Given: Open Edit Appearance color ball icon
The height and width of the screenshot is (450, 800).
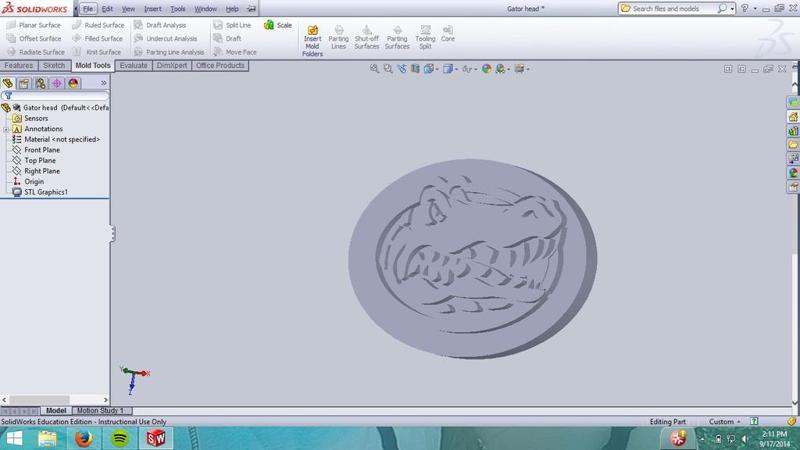Looking at the screenshot, I should [486, 69].
